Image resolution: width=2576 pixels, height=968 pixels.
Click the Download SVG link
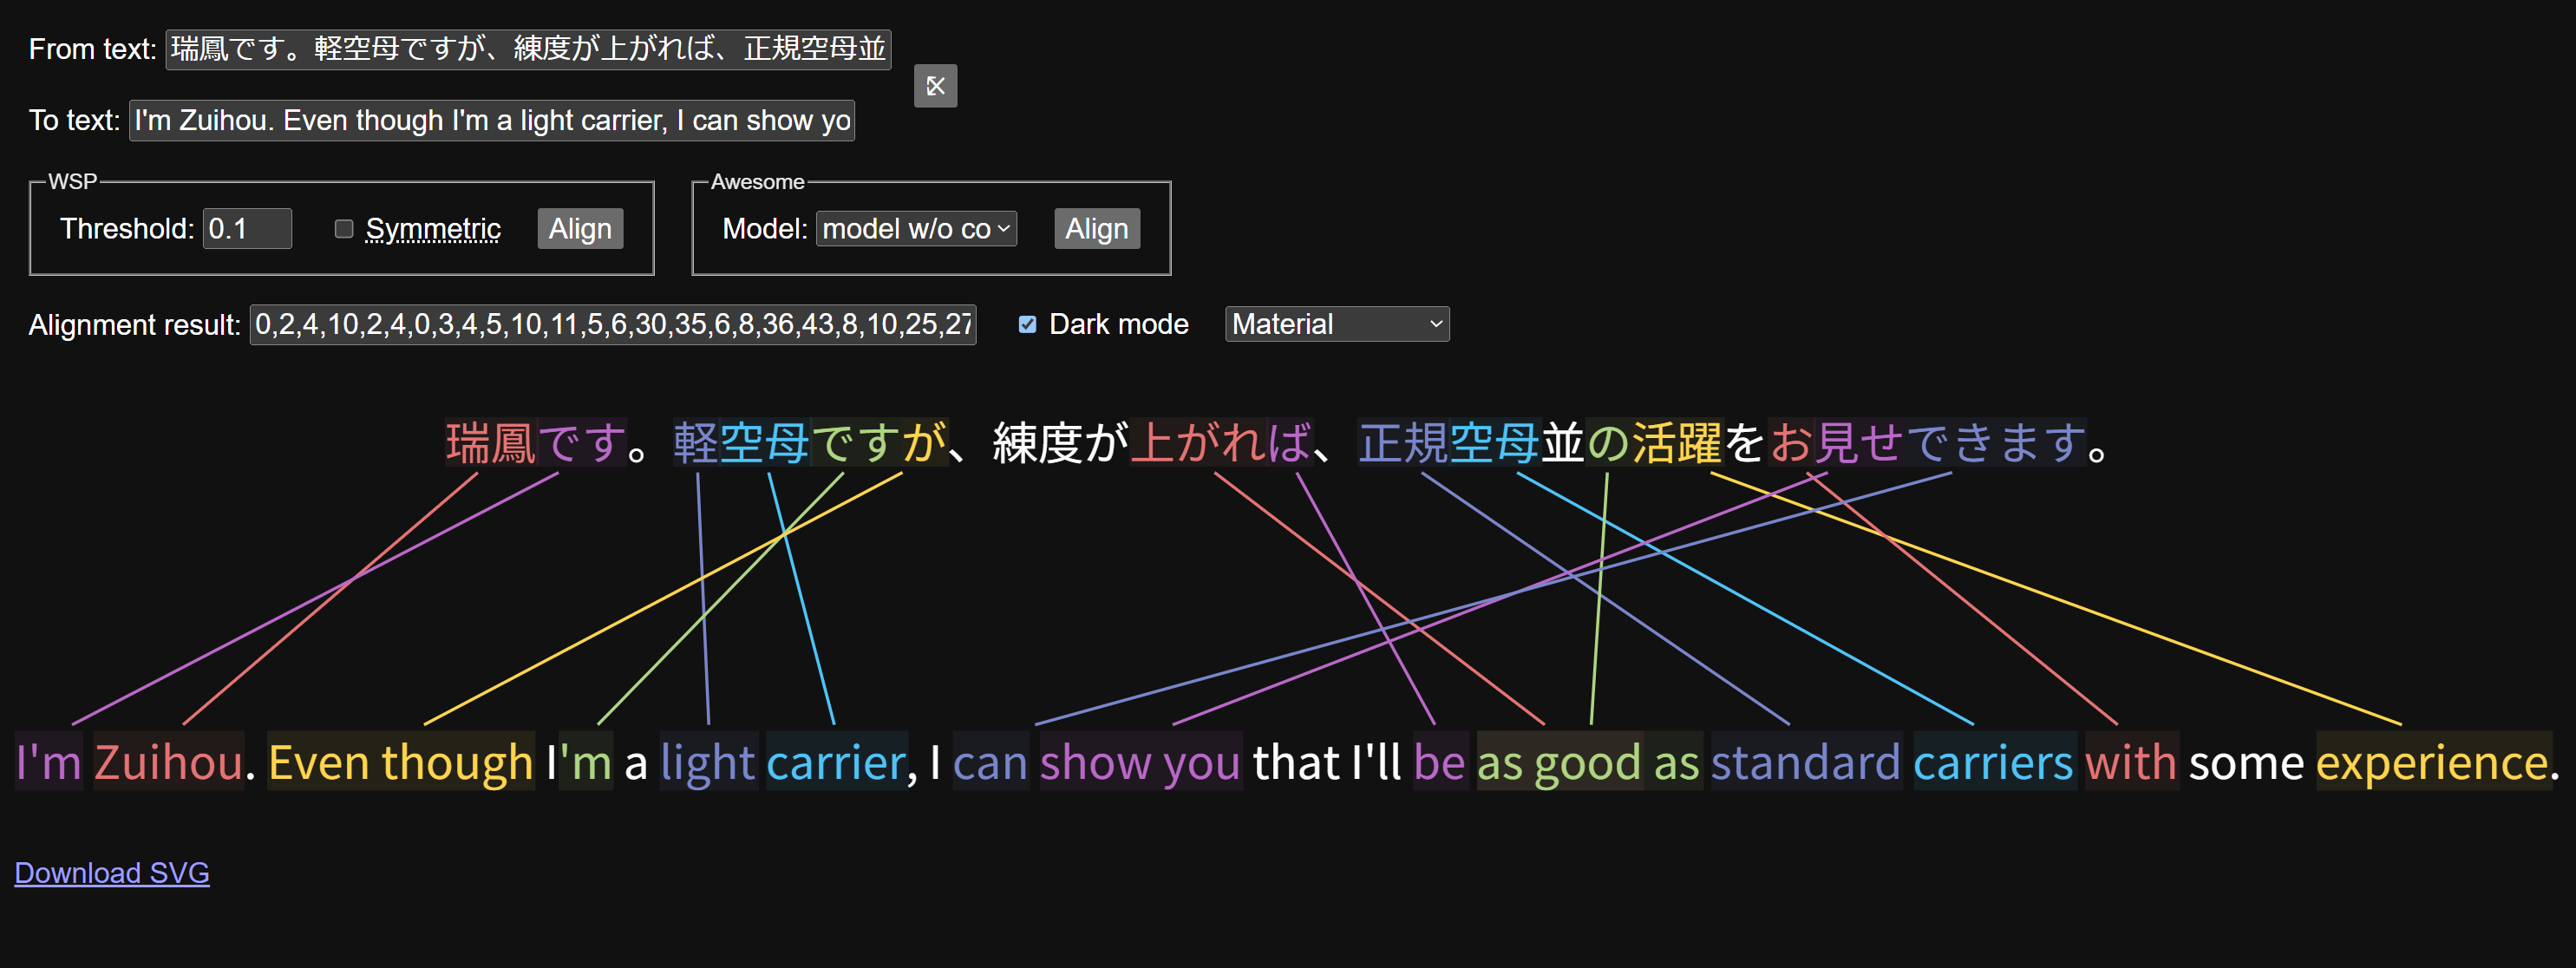(x=112, y=872)
